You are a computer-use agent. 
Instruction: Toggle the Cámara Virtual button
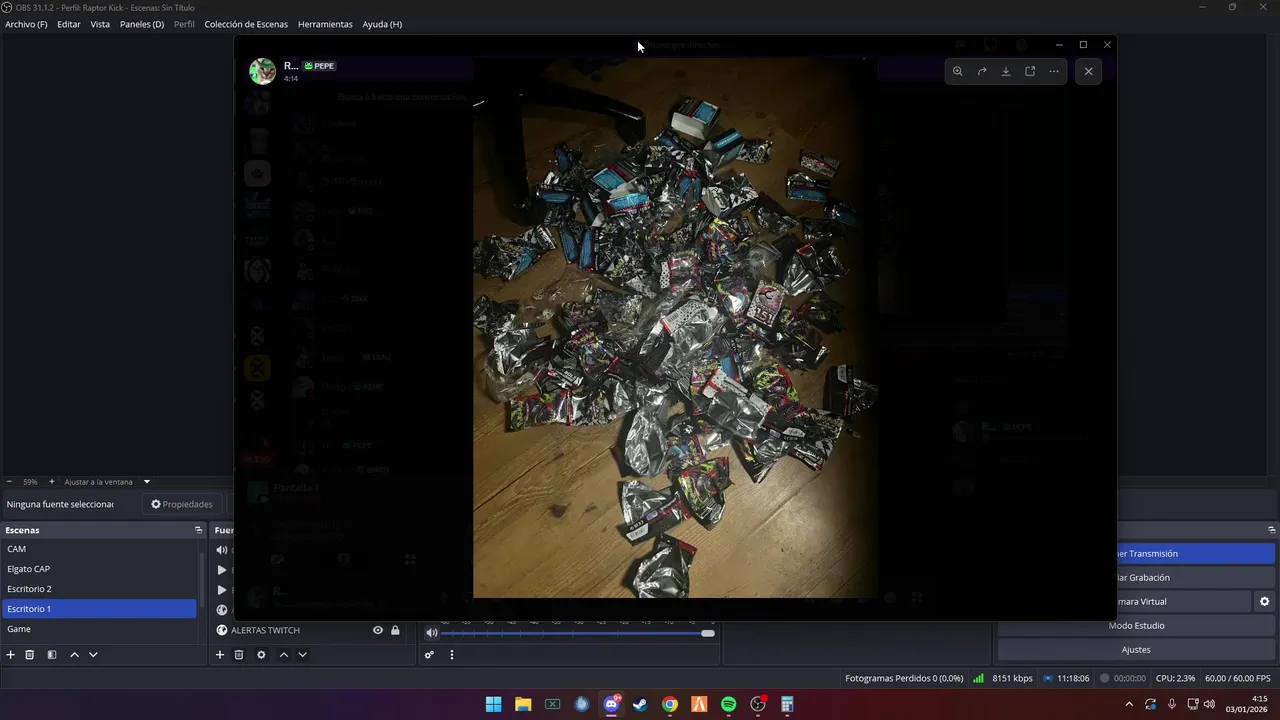coord(1183,601)
